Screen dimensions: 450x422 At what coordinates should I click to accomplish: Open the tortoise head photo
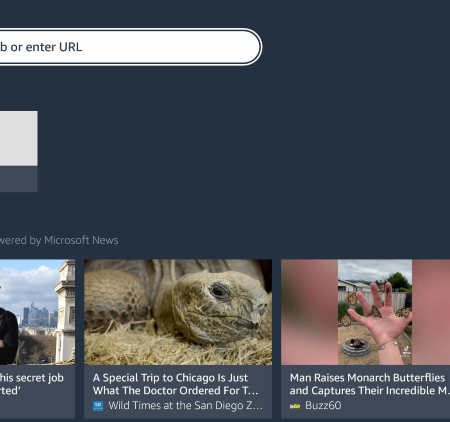(178, 312)
